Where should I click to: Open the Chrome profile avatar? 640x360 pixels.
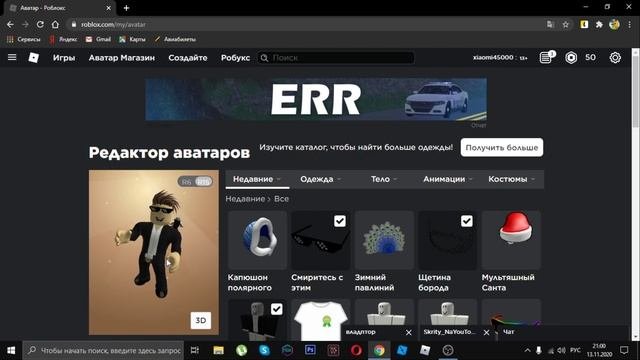[x=614, y=24]
